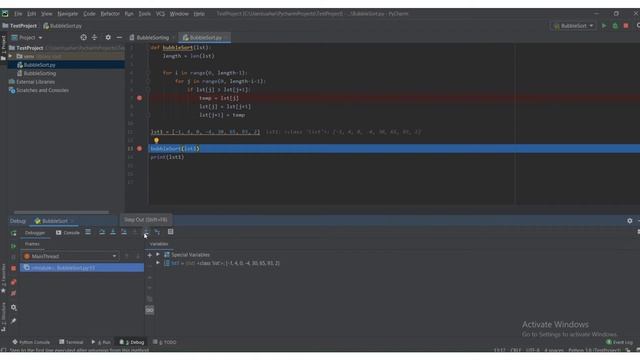The height and width of the screenshot is (360, 640).
Task: Toggle breakpoint on temp = lst[j] line
Action: 140,98
